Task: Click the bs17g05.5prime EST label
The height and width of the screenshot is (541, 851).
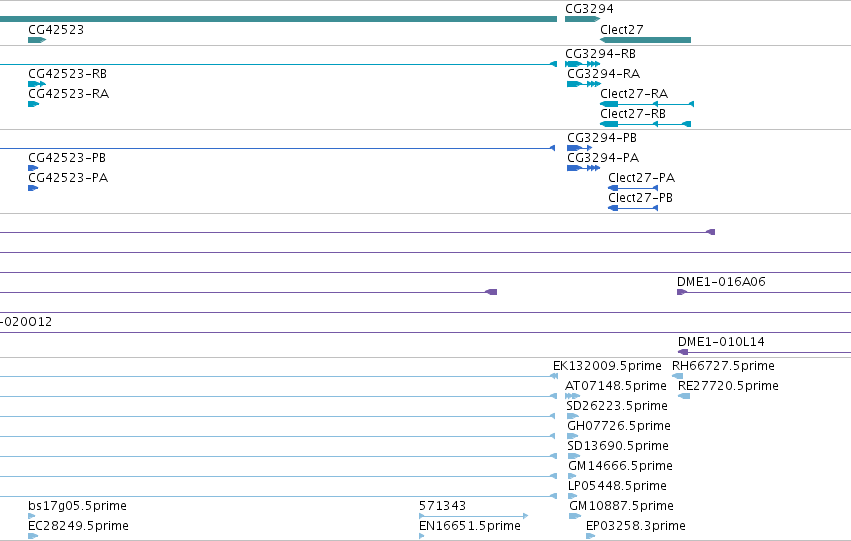Action: tap(78, 506)
